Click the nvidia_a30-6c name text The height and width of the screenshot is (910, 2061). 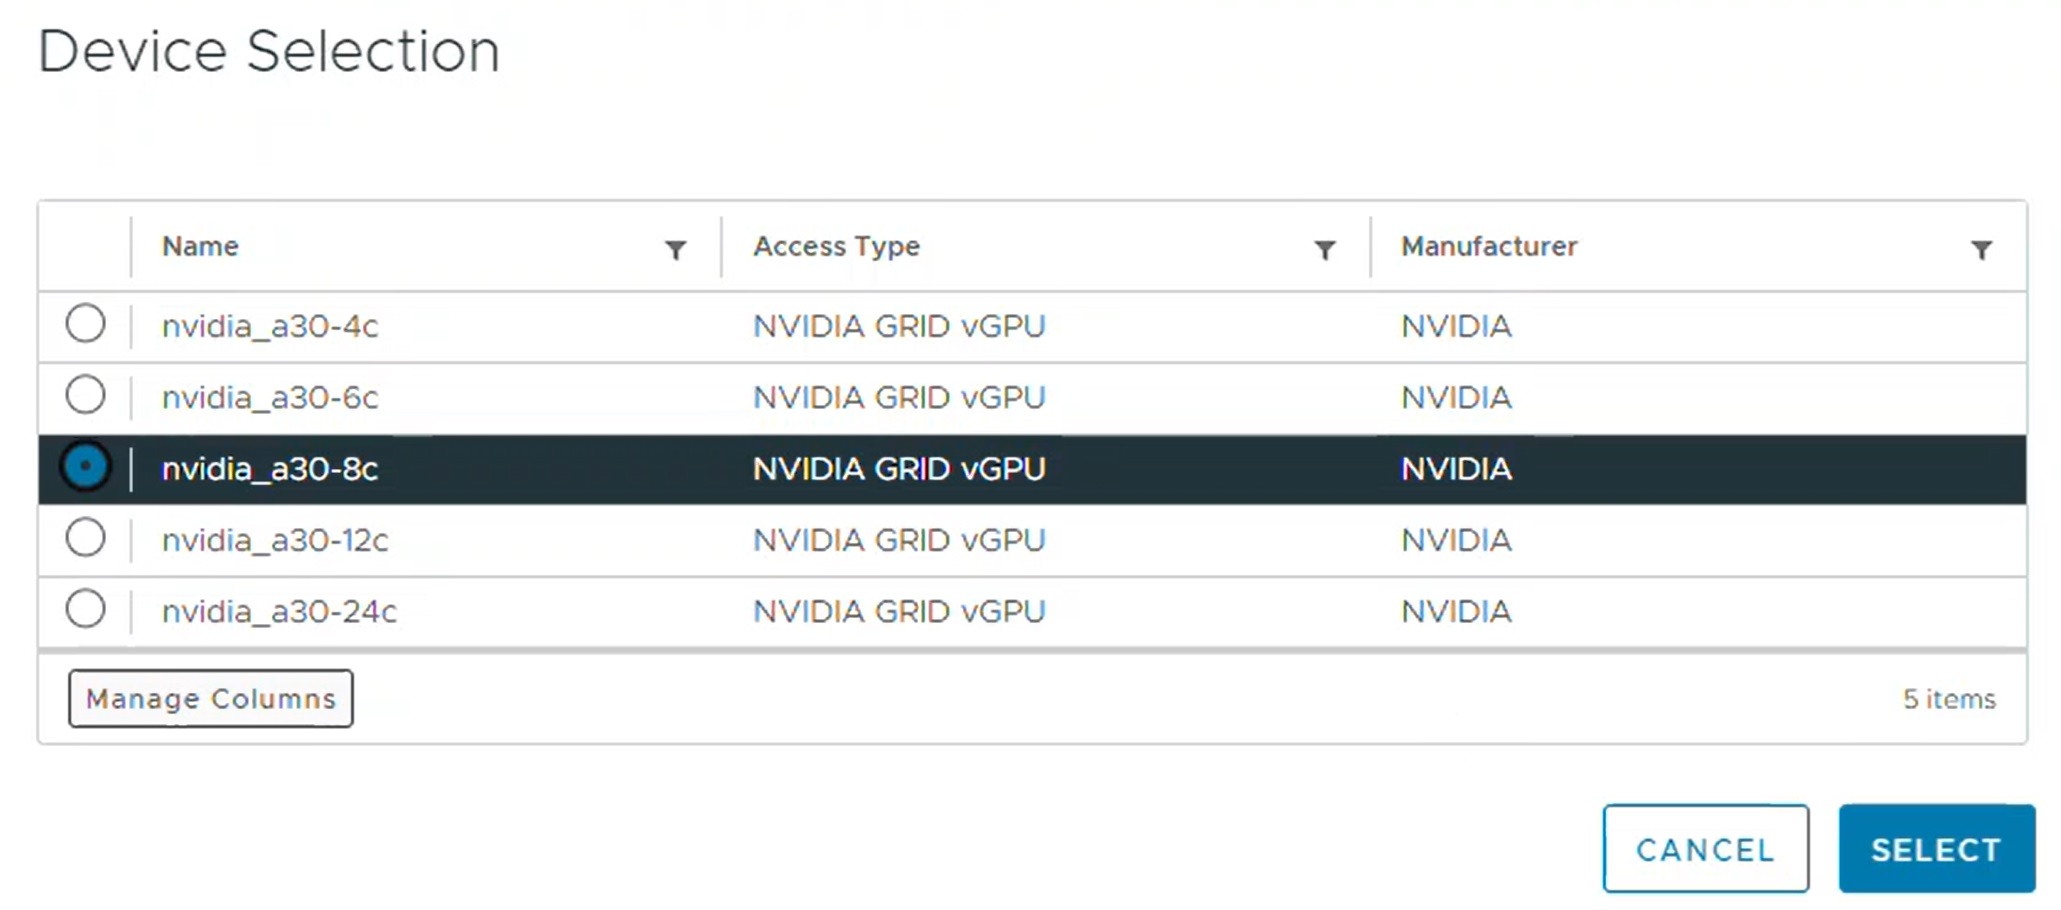(270, 398)
